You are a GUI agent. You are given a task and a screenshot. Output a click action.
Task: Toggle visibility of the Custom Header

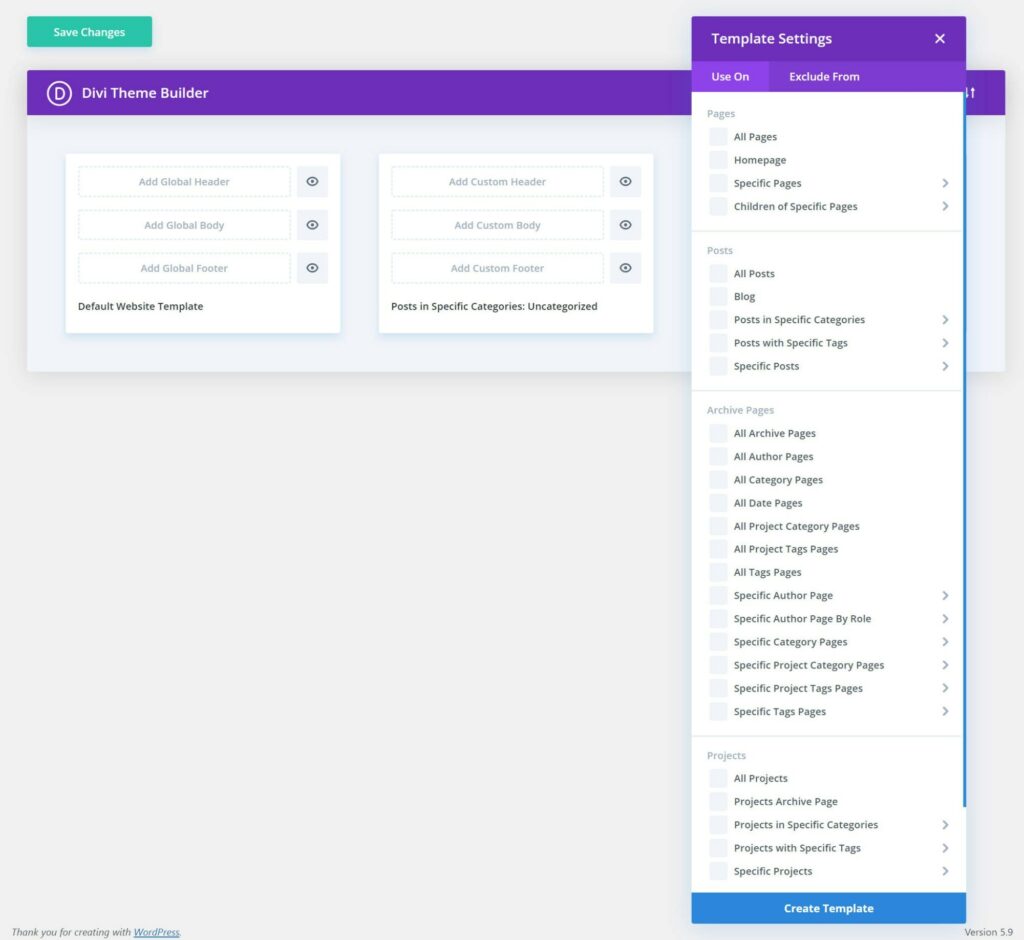pos(625,182)
